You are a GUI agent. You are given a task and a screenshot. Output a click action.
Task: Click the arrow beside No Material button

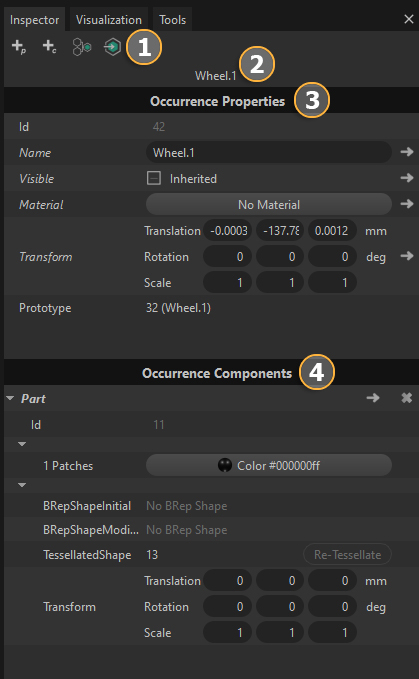pos(406,204)
